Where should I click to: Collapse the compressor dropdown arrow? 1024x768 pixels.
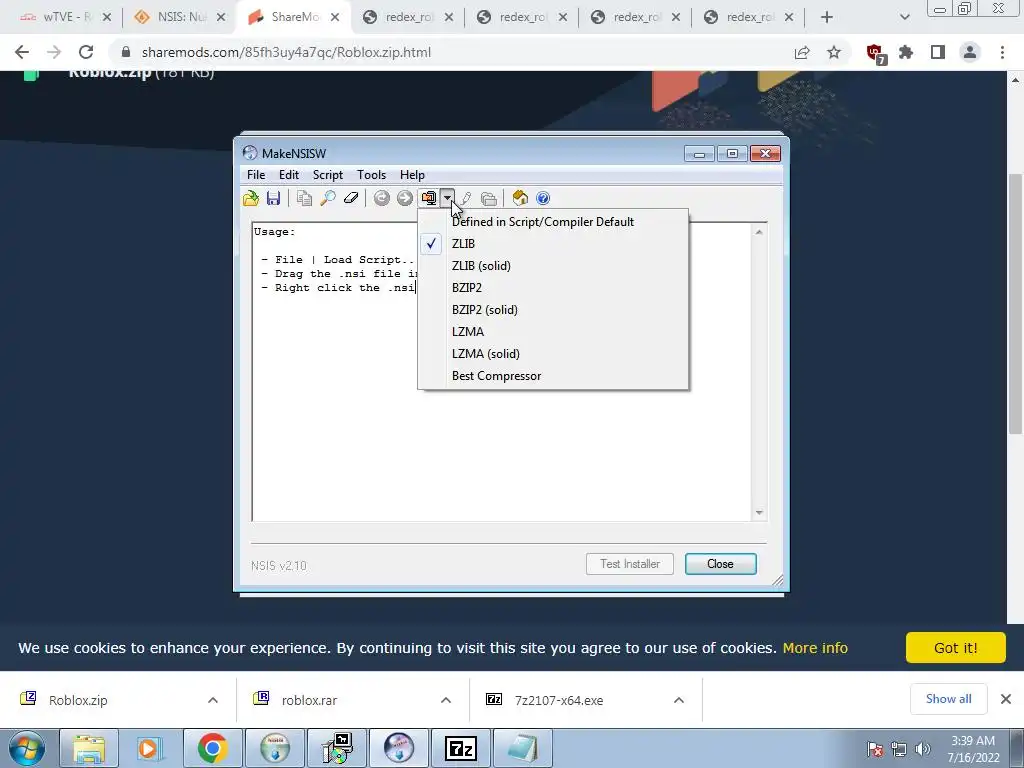pos(447,198)
